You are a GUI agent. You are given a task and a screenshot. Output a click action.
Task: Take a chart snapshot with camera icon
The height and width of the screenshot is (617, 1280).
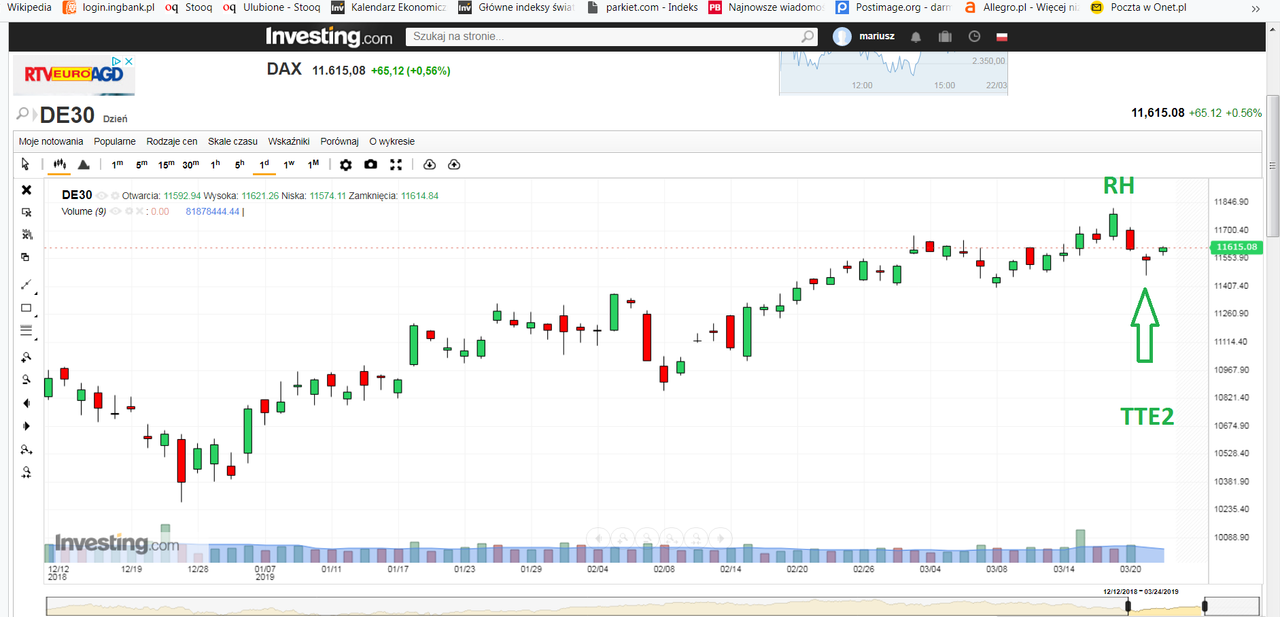point(371,164)
